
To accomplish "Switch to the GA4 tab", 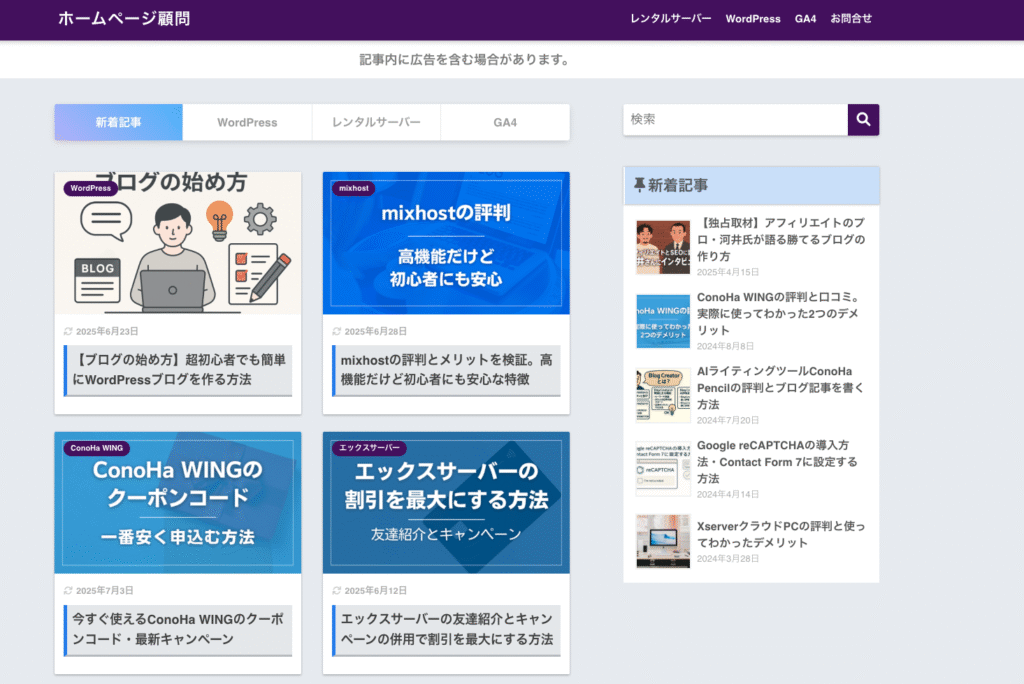I will tap(505, 122).
